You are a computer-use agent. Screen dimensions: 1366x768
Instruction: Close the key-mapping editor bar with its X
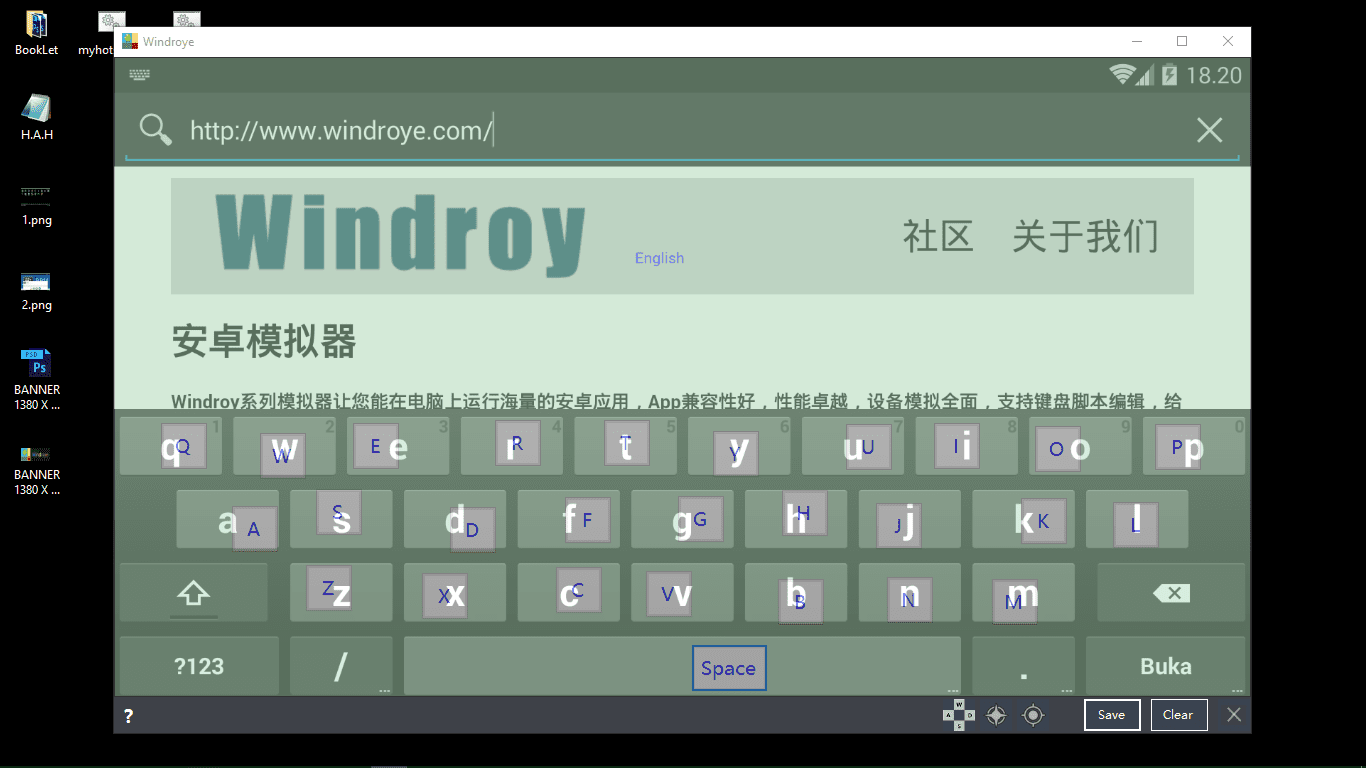click(1234, 714)
